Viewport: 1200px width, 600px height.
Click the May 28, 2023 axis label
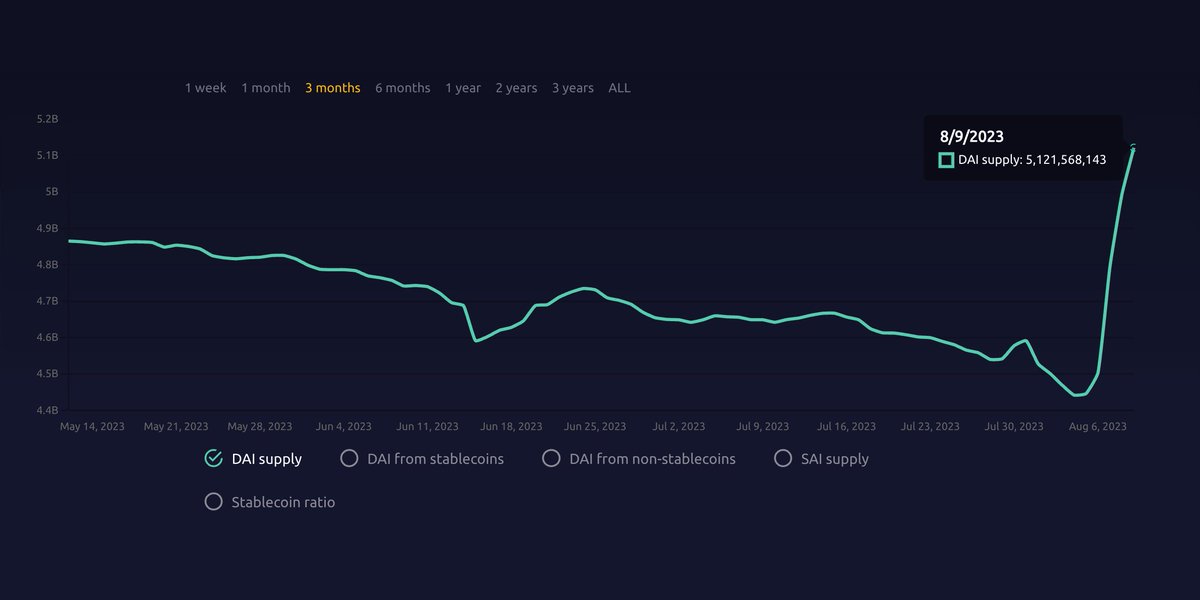260,426
